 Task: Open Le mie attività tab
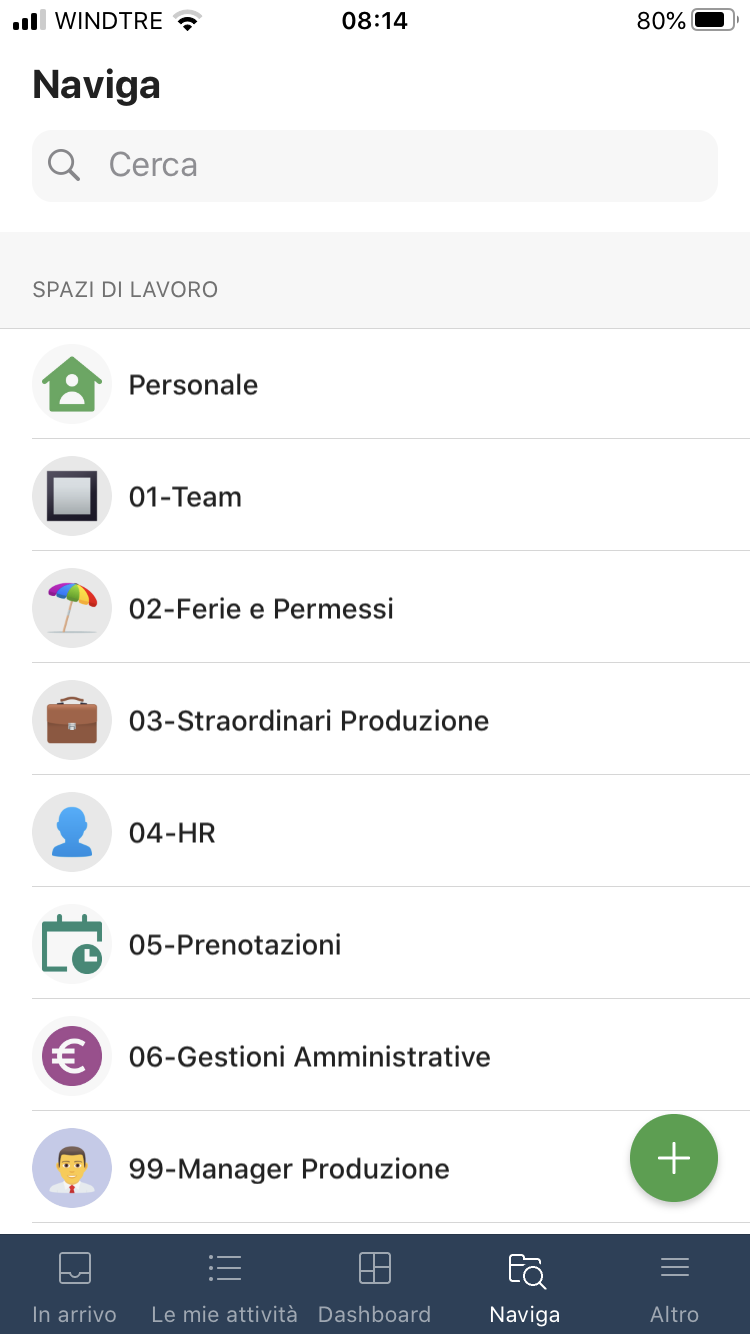click(225, 1285)
